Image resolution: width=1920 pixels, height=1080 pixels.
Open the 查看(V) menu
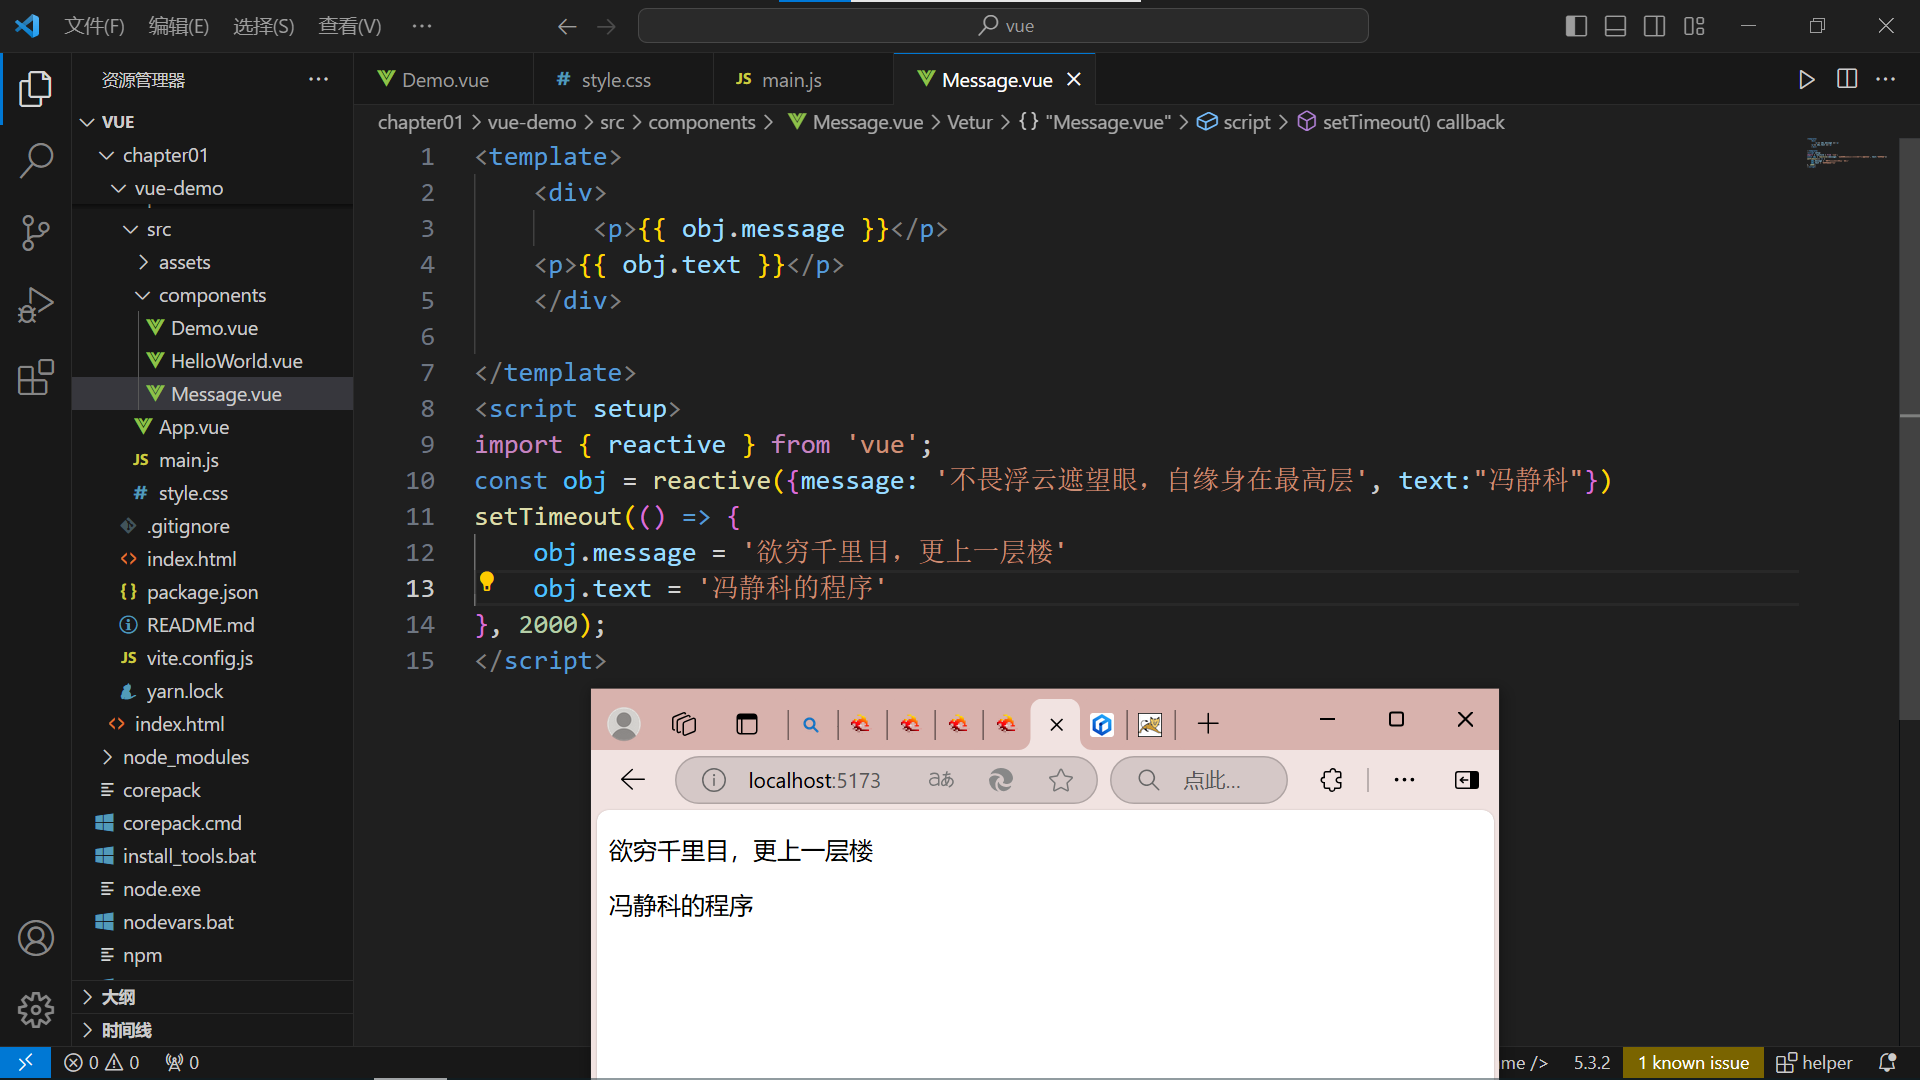350,26
